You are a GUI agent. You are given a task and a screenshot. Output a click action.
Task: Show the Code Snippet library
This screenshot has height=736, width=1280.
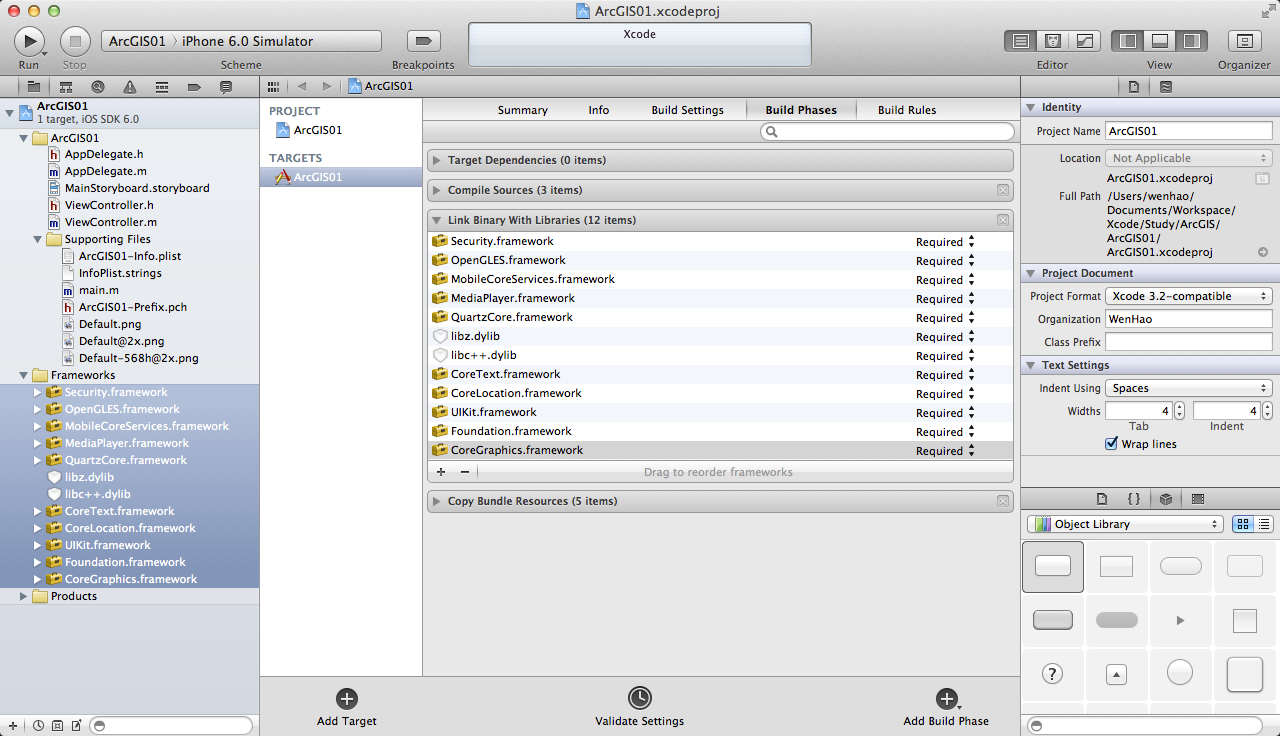(1134, 499)
